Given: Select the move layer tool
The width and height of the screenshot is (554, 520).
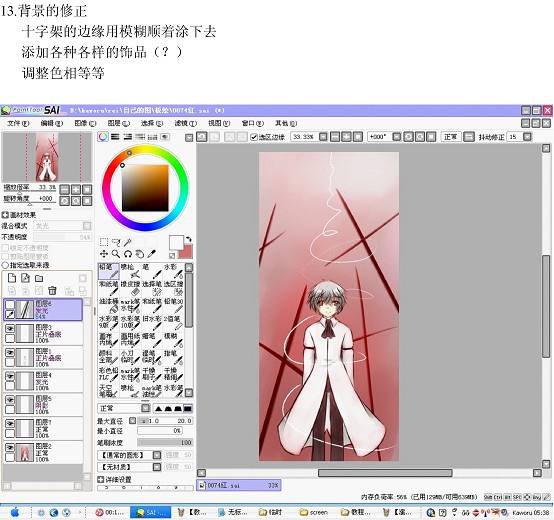Looking at the screenshot, I should (x=104, y=254).
